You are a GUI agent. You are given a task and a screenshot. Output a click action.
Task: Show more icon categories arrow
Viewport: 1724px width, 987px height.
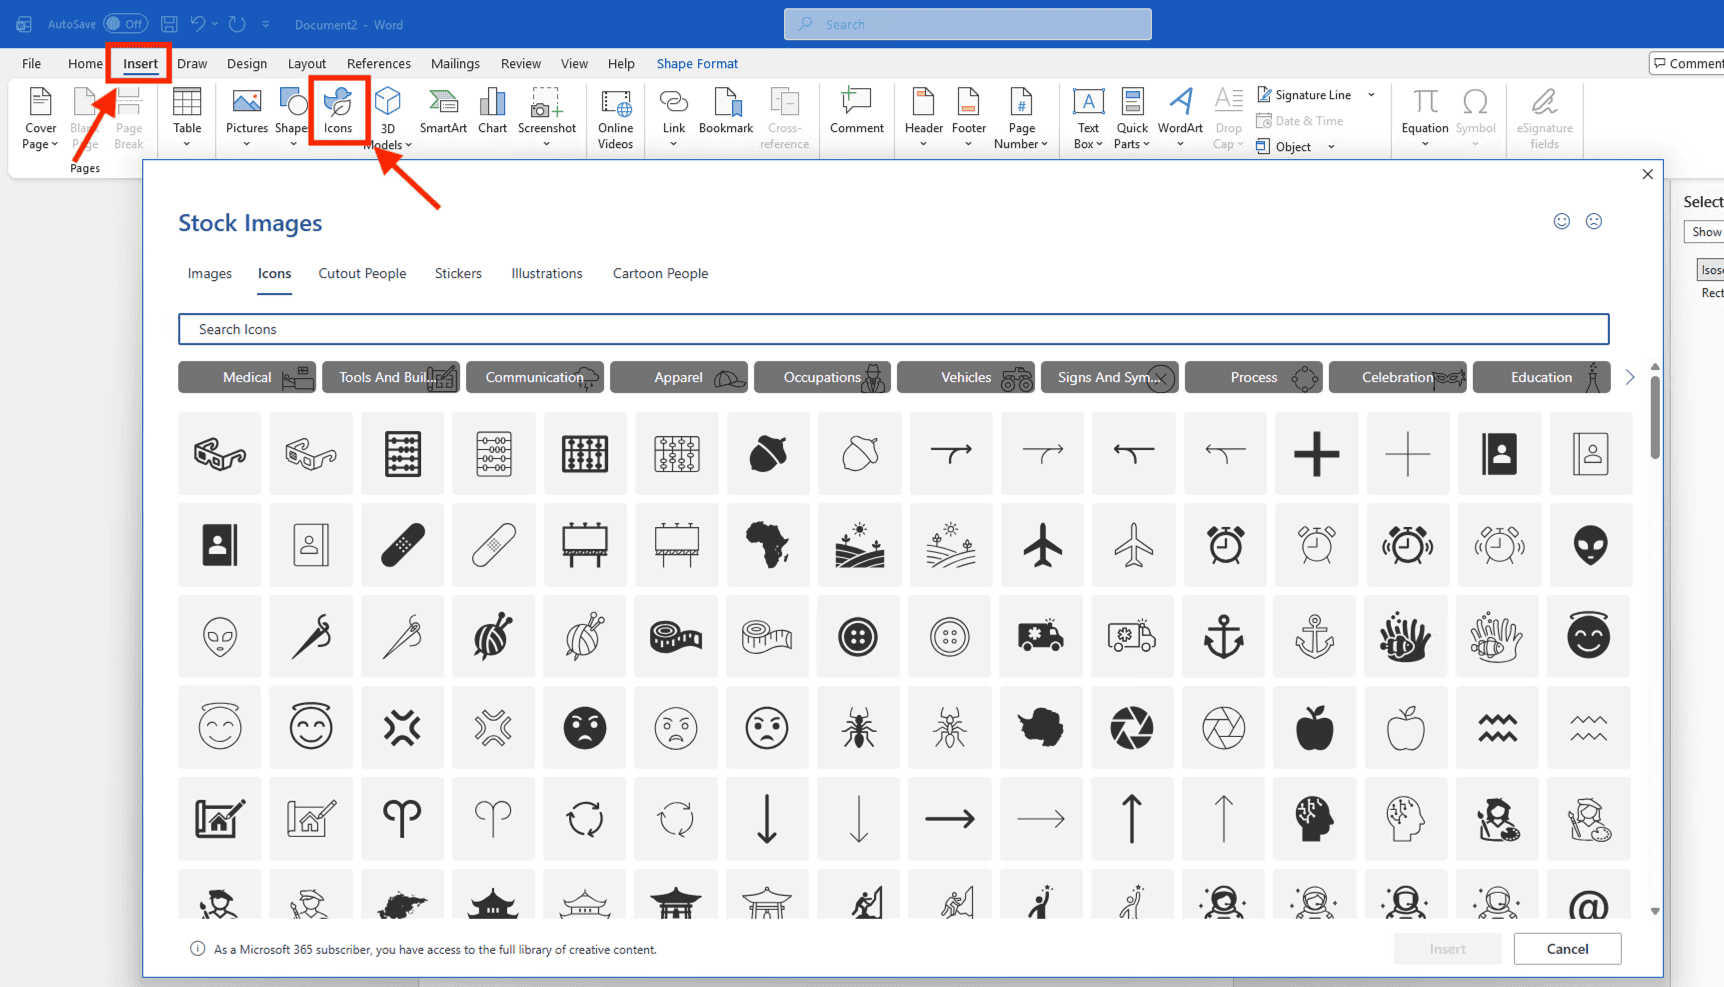1630,377
